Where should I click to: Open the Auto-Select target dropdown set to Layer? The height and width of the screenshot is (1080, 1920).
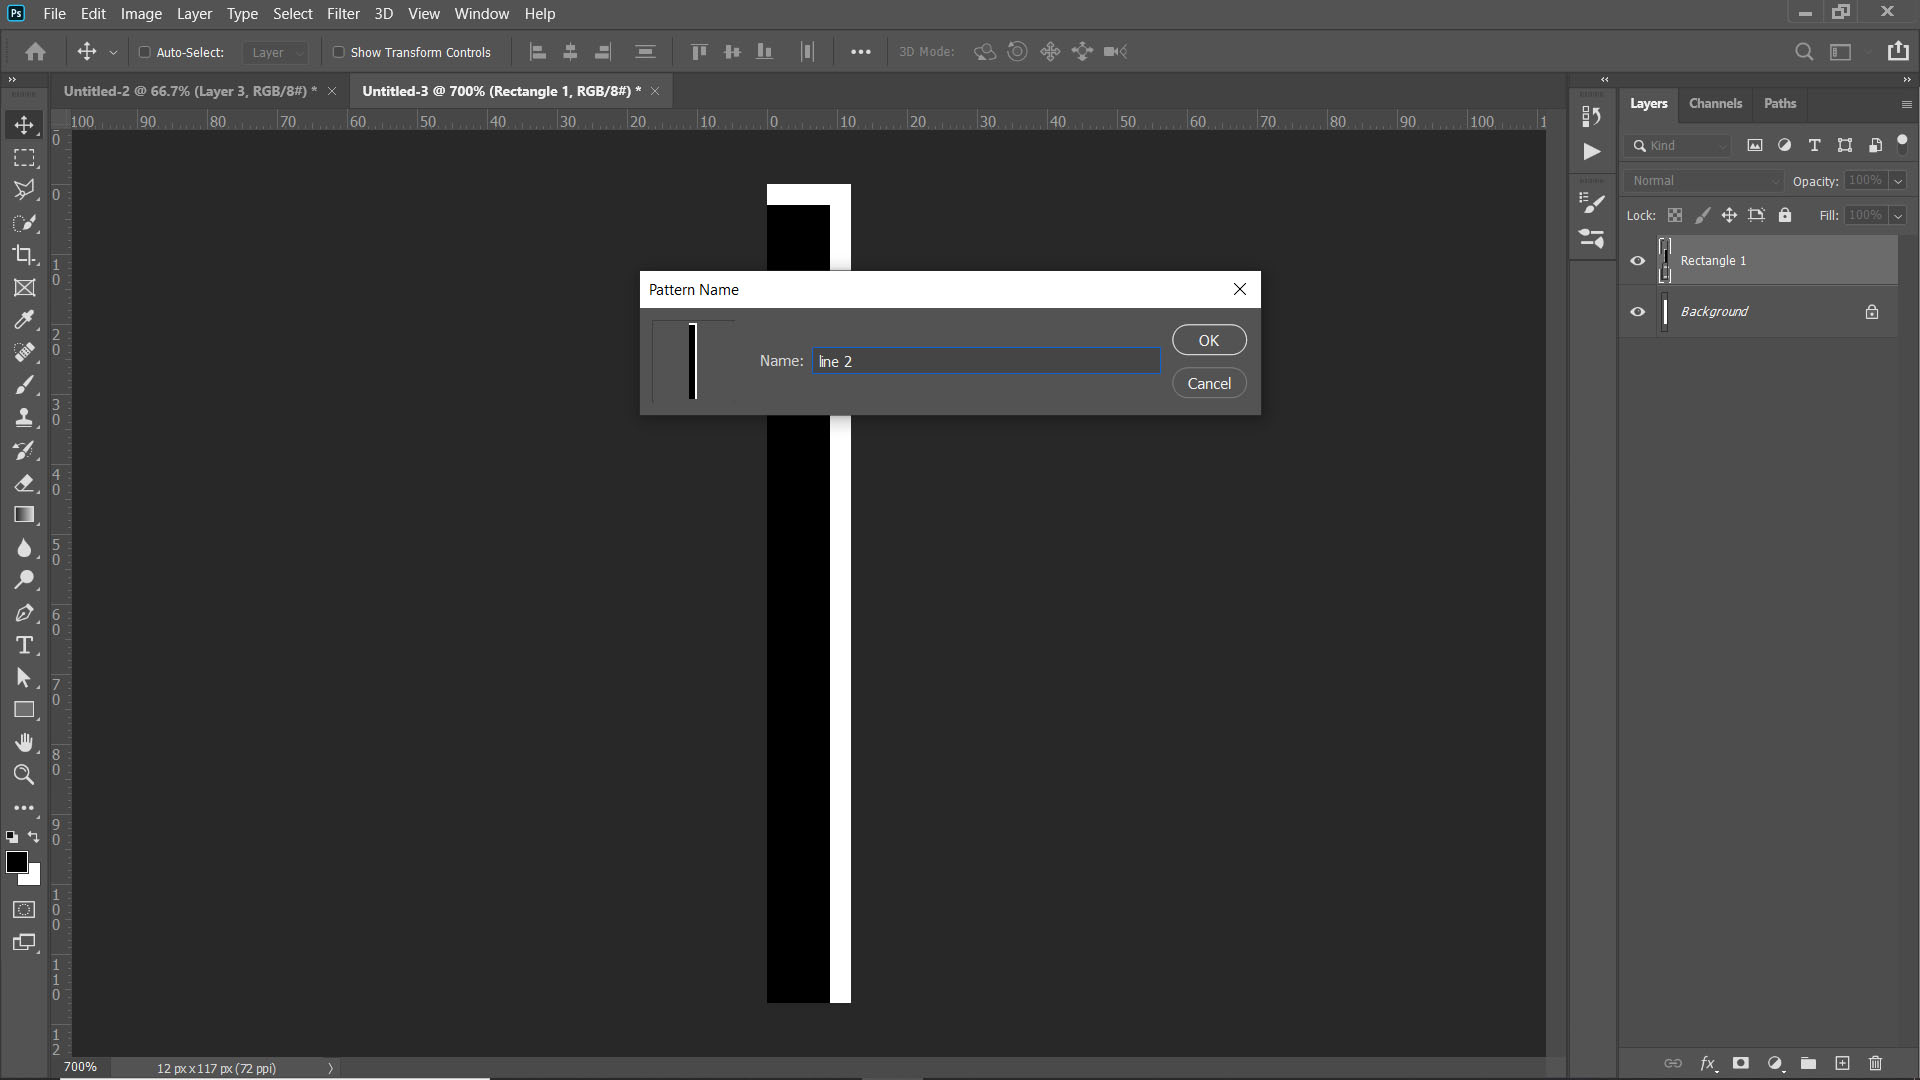[x=275, y=52]
